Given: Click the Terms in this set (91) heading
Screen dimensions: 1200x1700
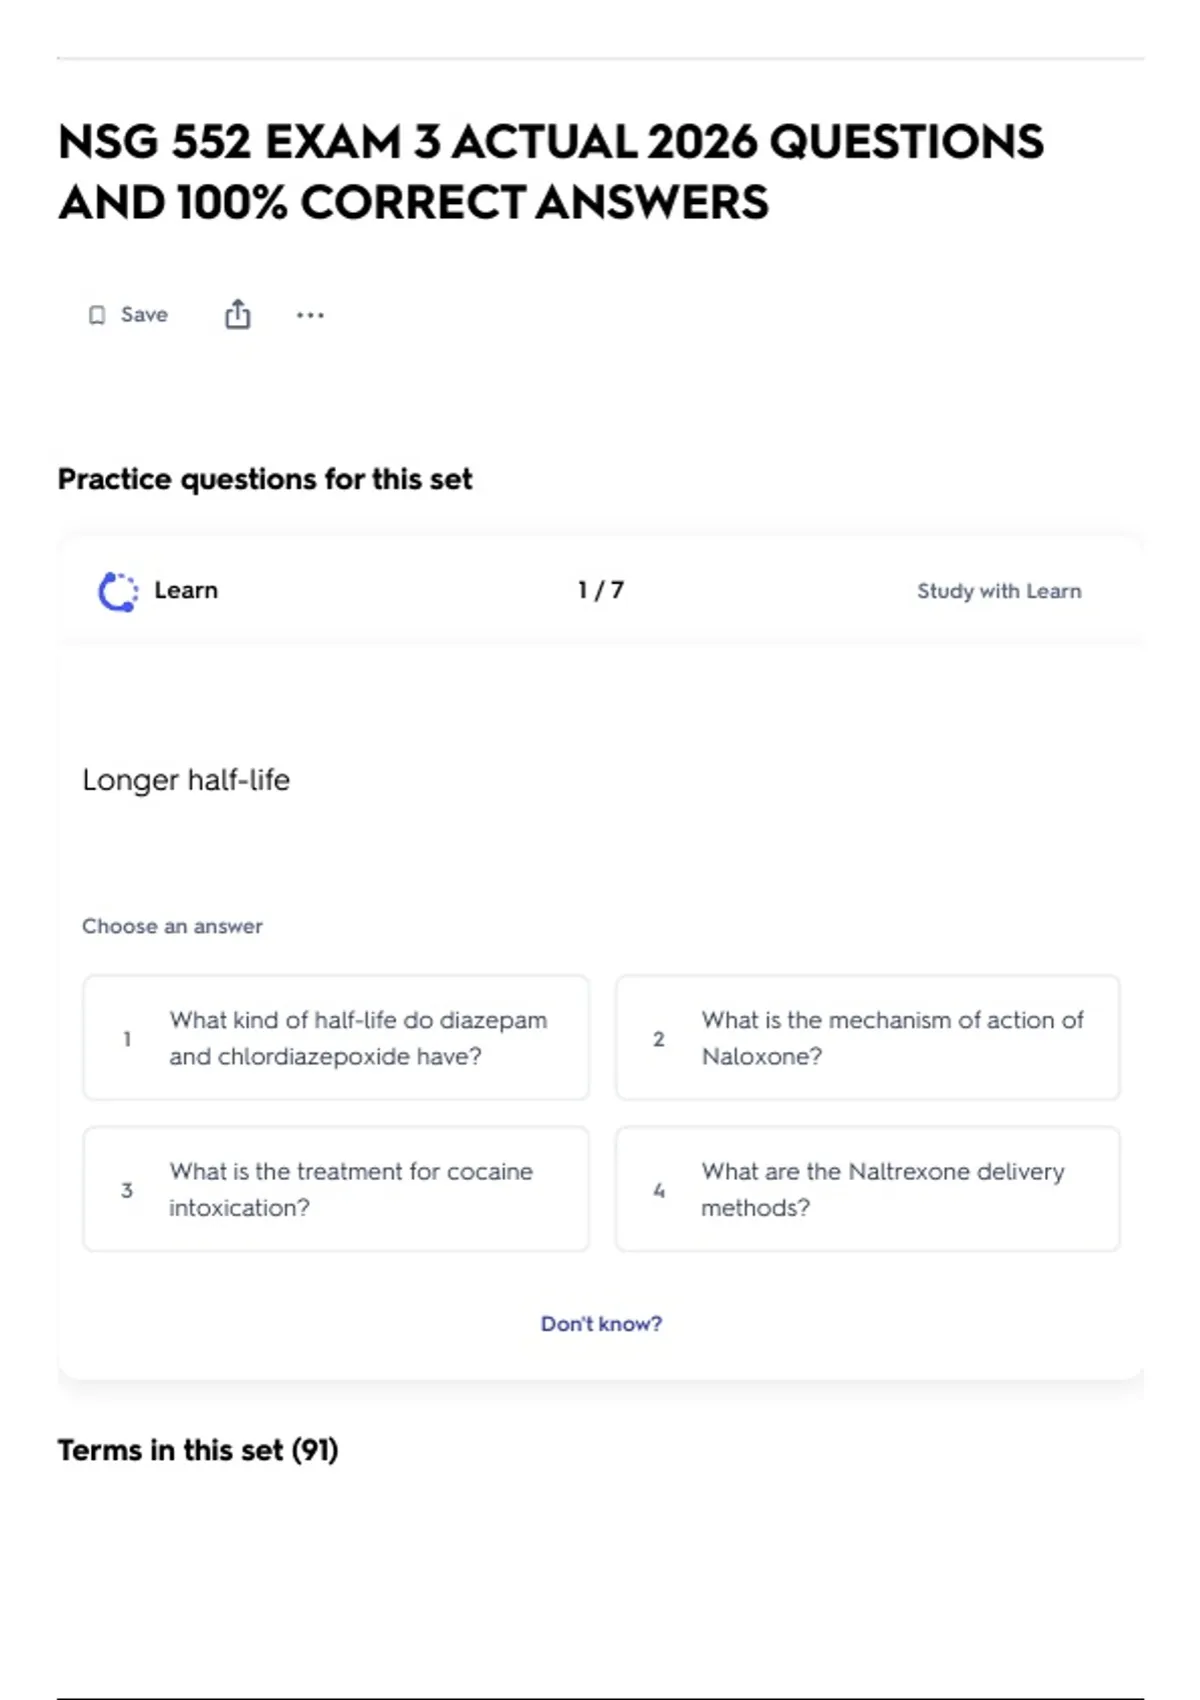Looking at the screenshot, I should point(198,1450).
